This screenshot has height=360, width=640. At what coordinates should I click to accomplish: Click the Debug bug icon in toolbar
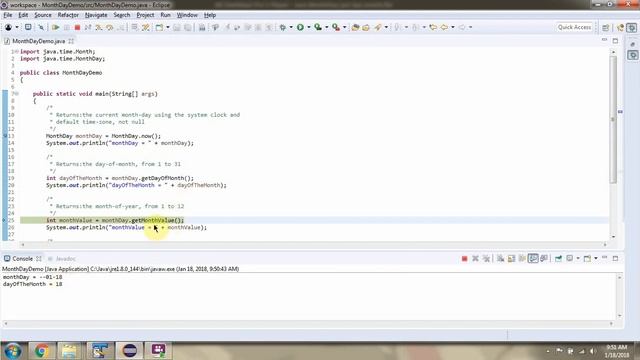click(282, 27)
